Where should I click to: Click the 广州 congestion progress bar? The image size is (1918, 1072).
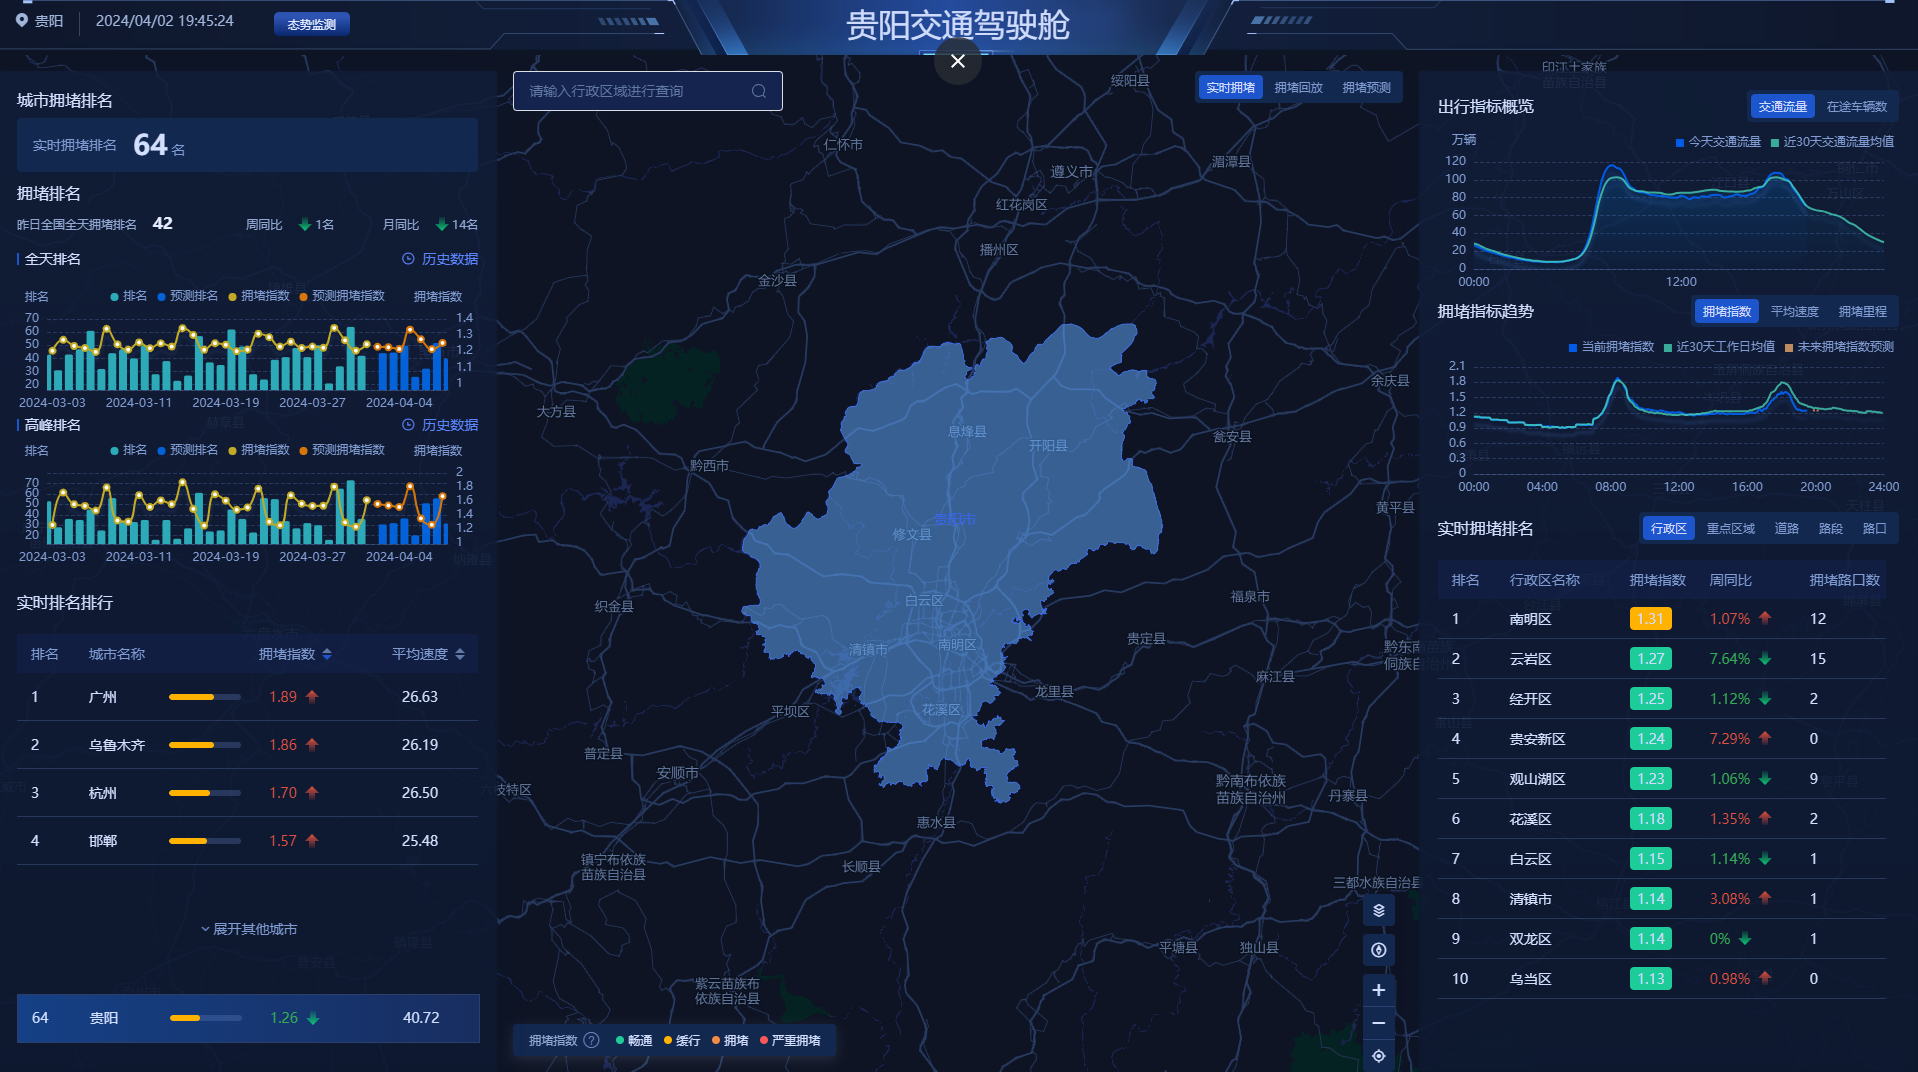204,697
